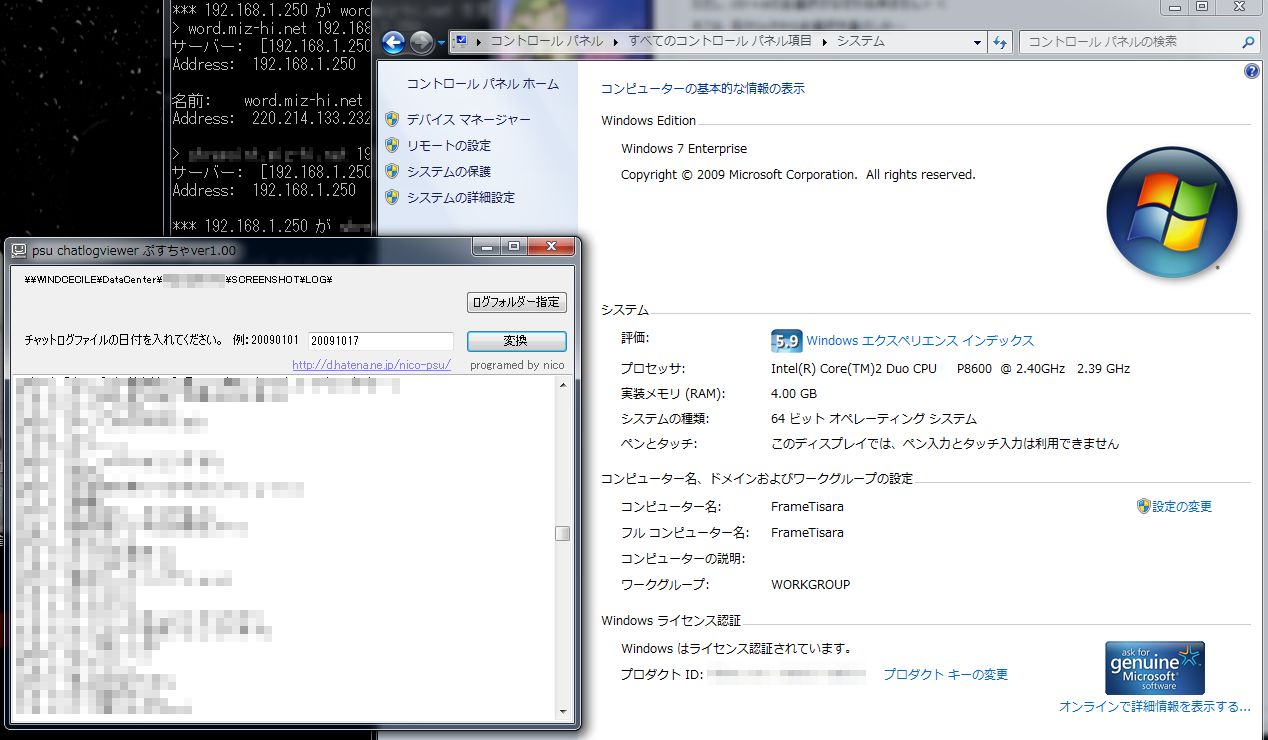The width and height of the screenshot is (1268, 740).
Task: Click shield icon beside システムの詳細設定
Action: pos(392,197)
